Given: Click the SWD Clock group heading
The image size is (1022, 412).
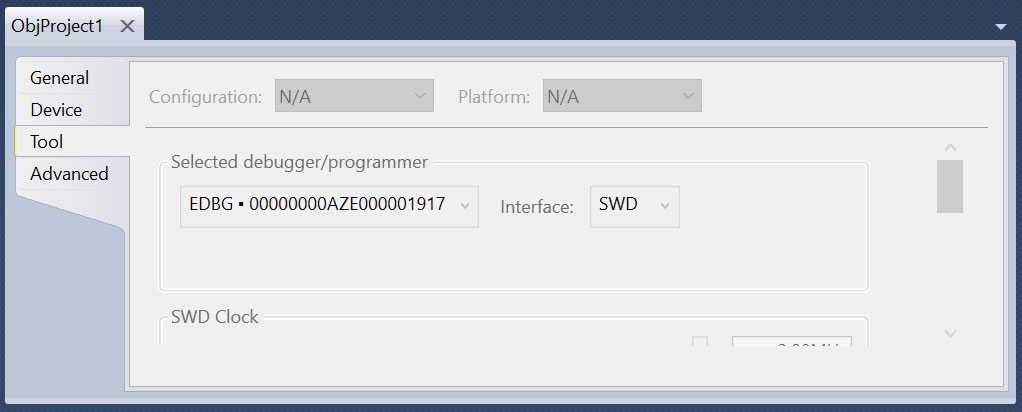Looking at the screenshot, I should pyautogui.click(x=215, y=317).
